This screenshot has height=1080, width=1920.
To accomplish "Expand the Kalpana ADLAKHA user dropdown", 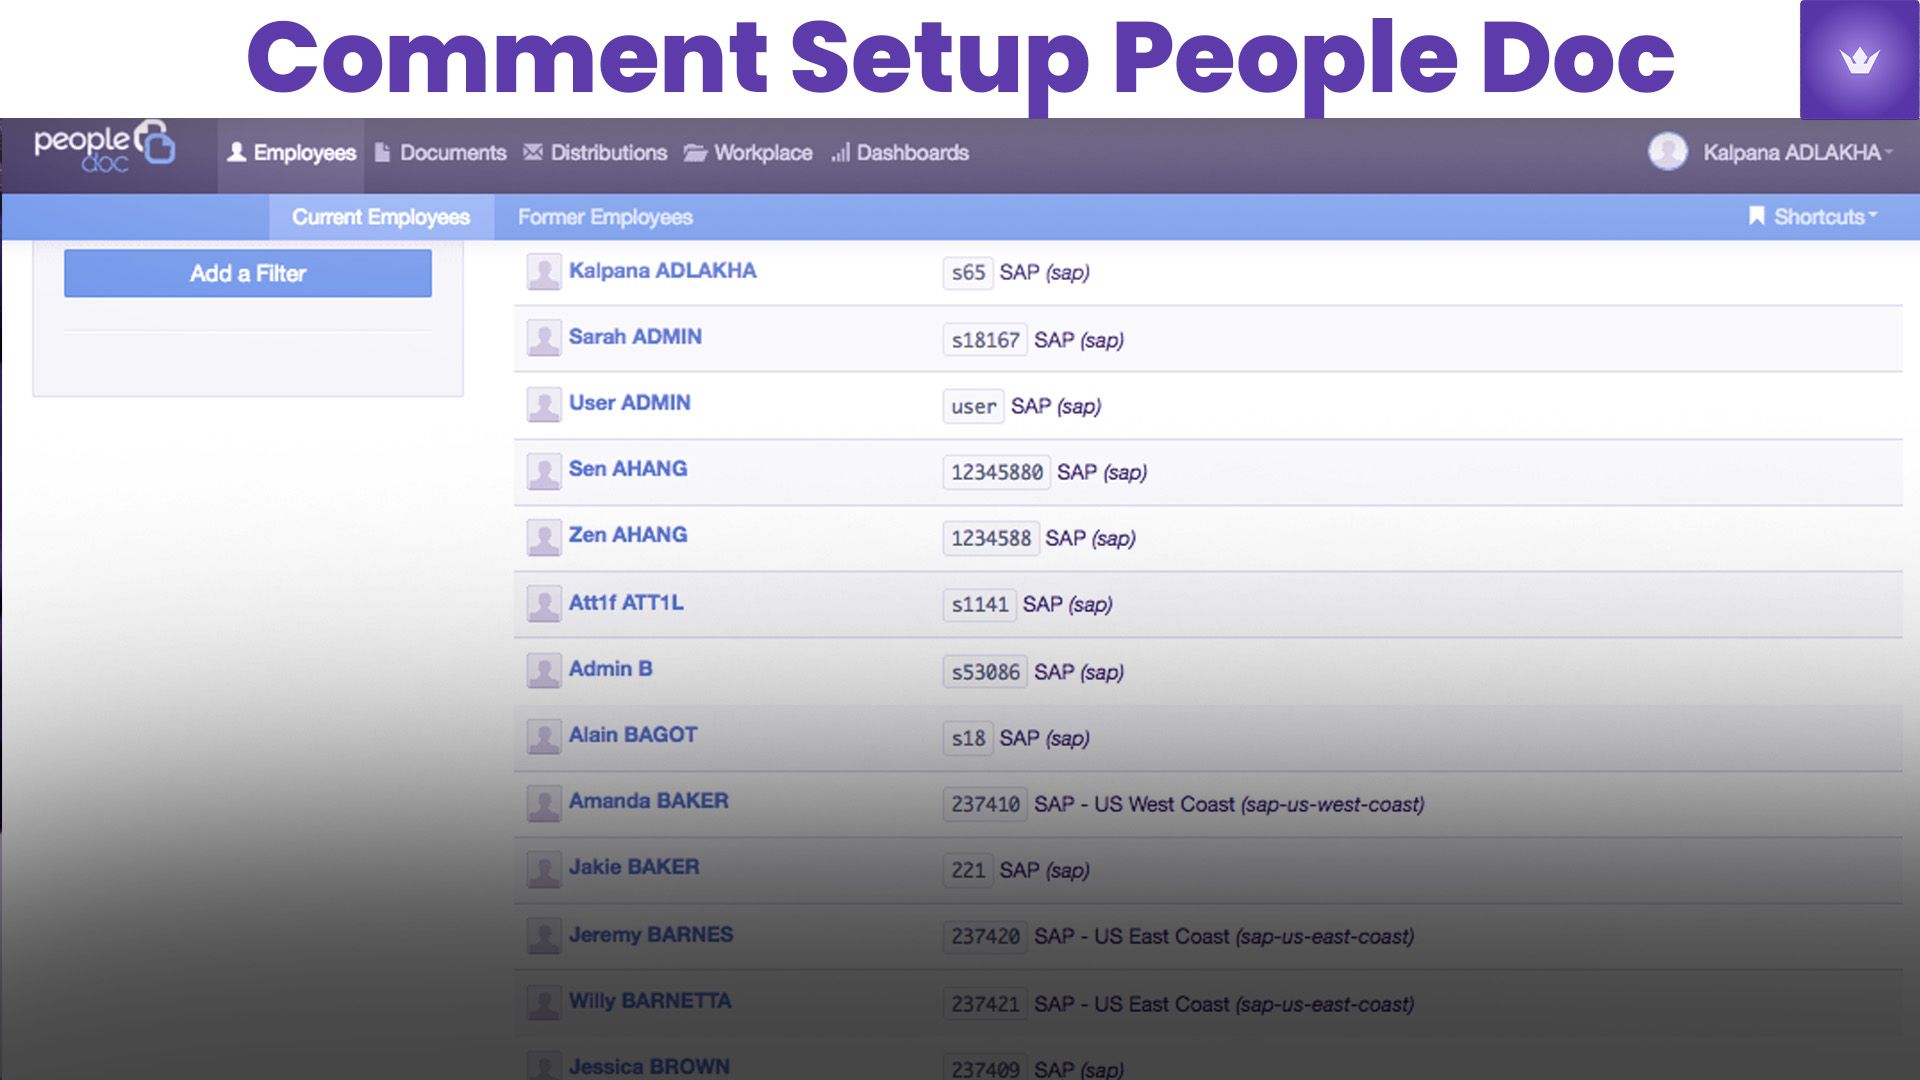I will point(1798,153).
